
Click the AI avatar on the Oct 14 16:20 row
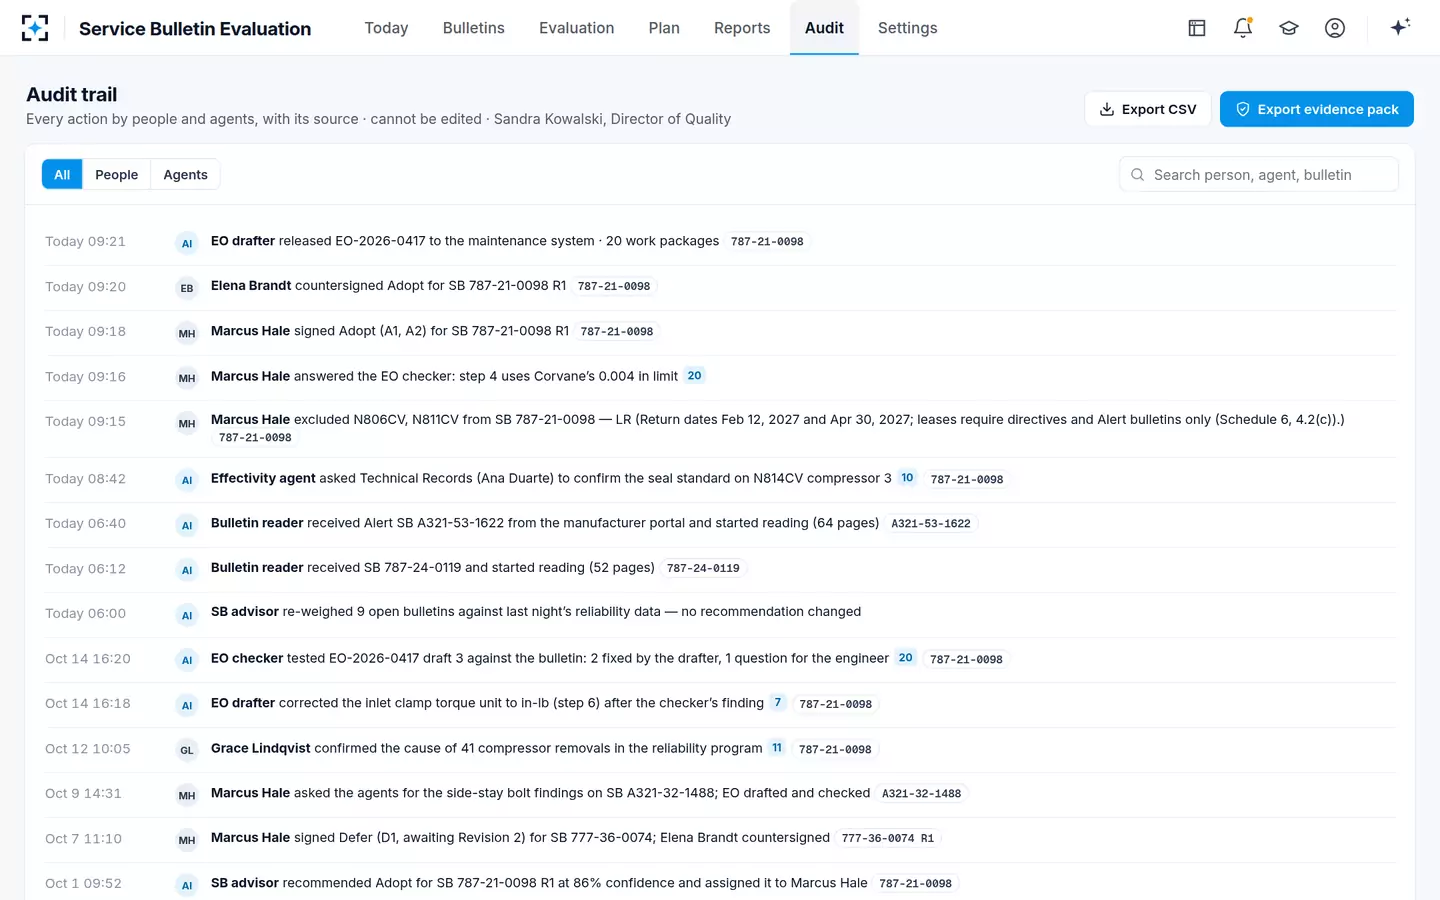(x=187, y=660)
